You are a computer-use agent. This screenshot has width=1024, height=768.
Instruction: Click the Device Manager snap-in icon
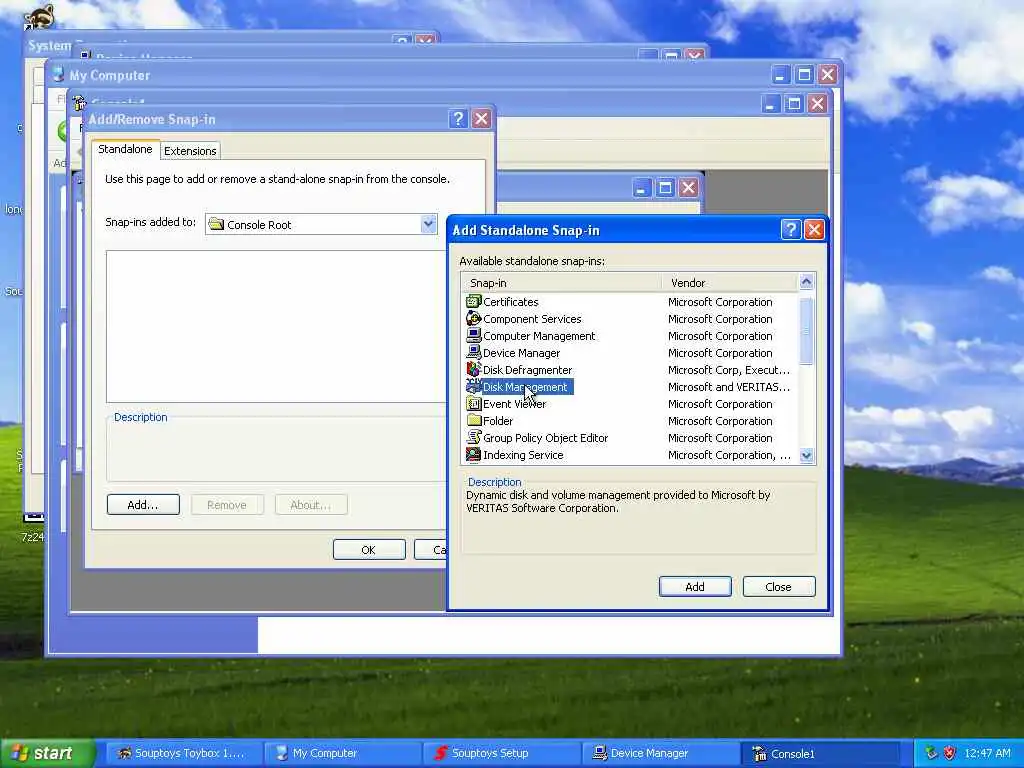(x=473, y=353)
